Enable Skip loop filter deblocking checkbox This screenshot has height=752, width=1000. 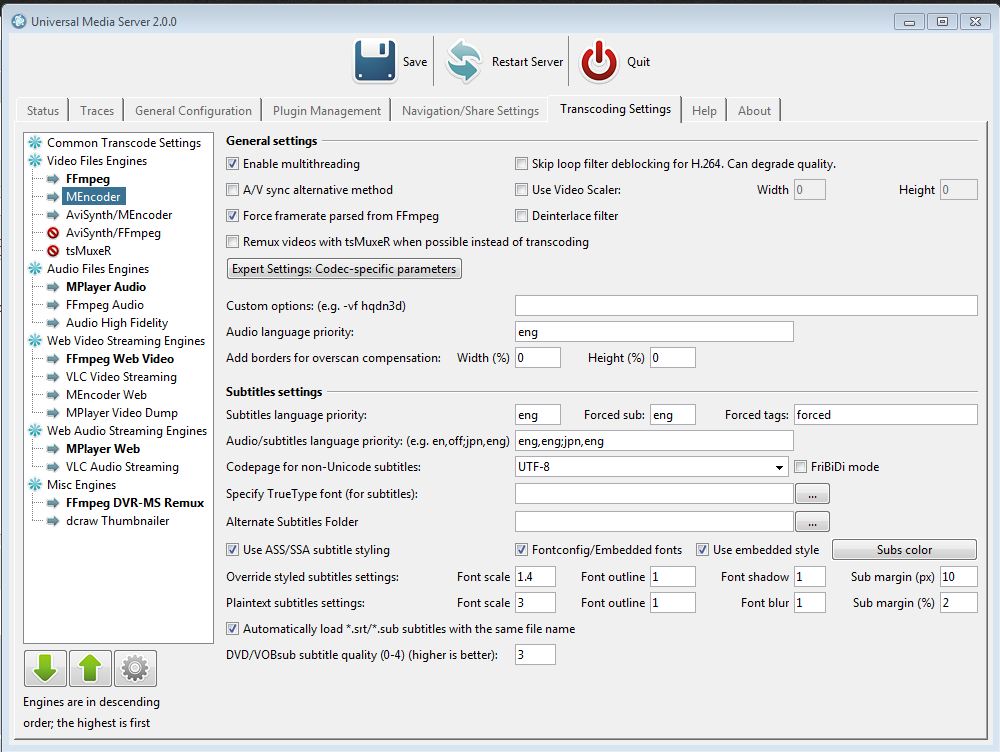(x=522, y=164)
